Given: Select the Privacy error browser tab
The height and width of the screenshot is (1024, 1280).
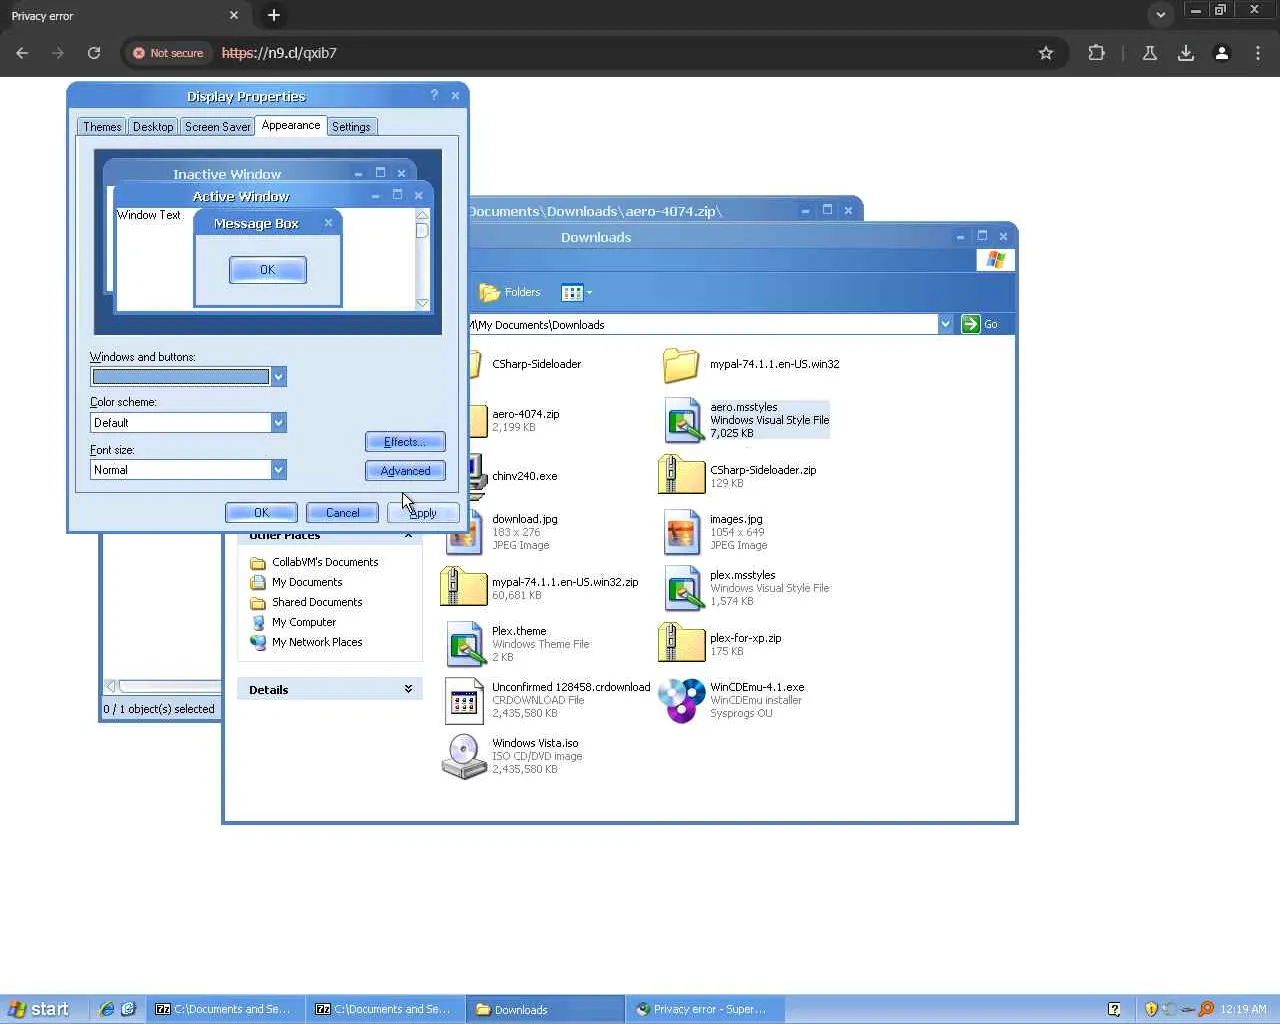Looking at the screenshot, I should pyautogui.click(x=124, y=16).
